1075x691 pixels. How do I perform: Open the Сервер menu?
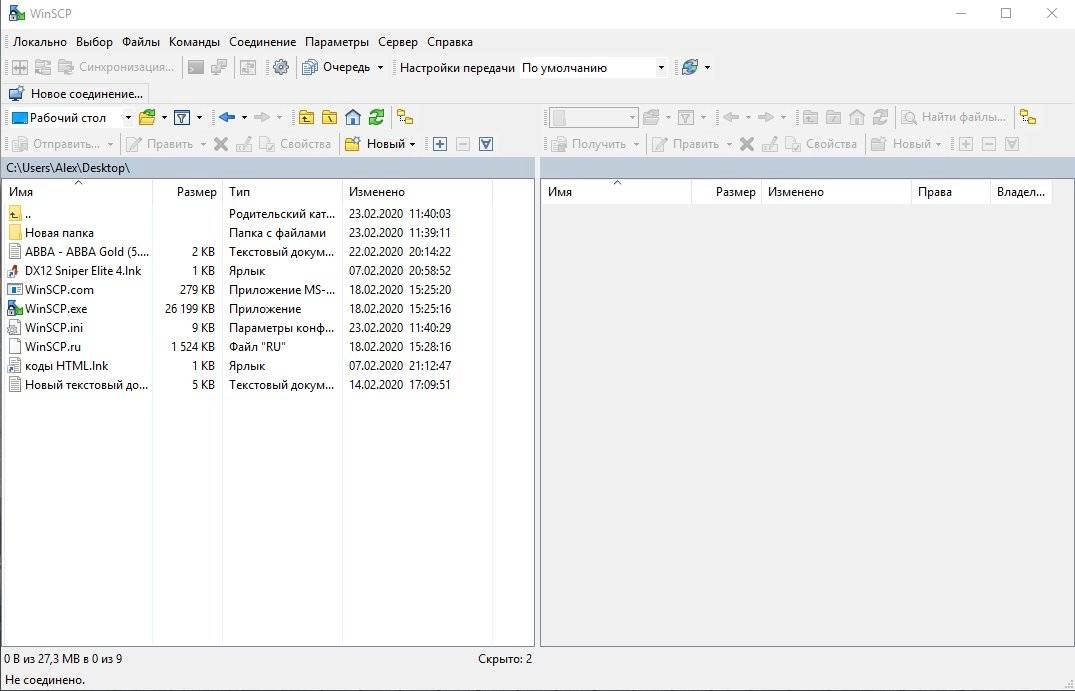coord(398,42)
